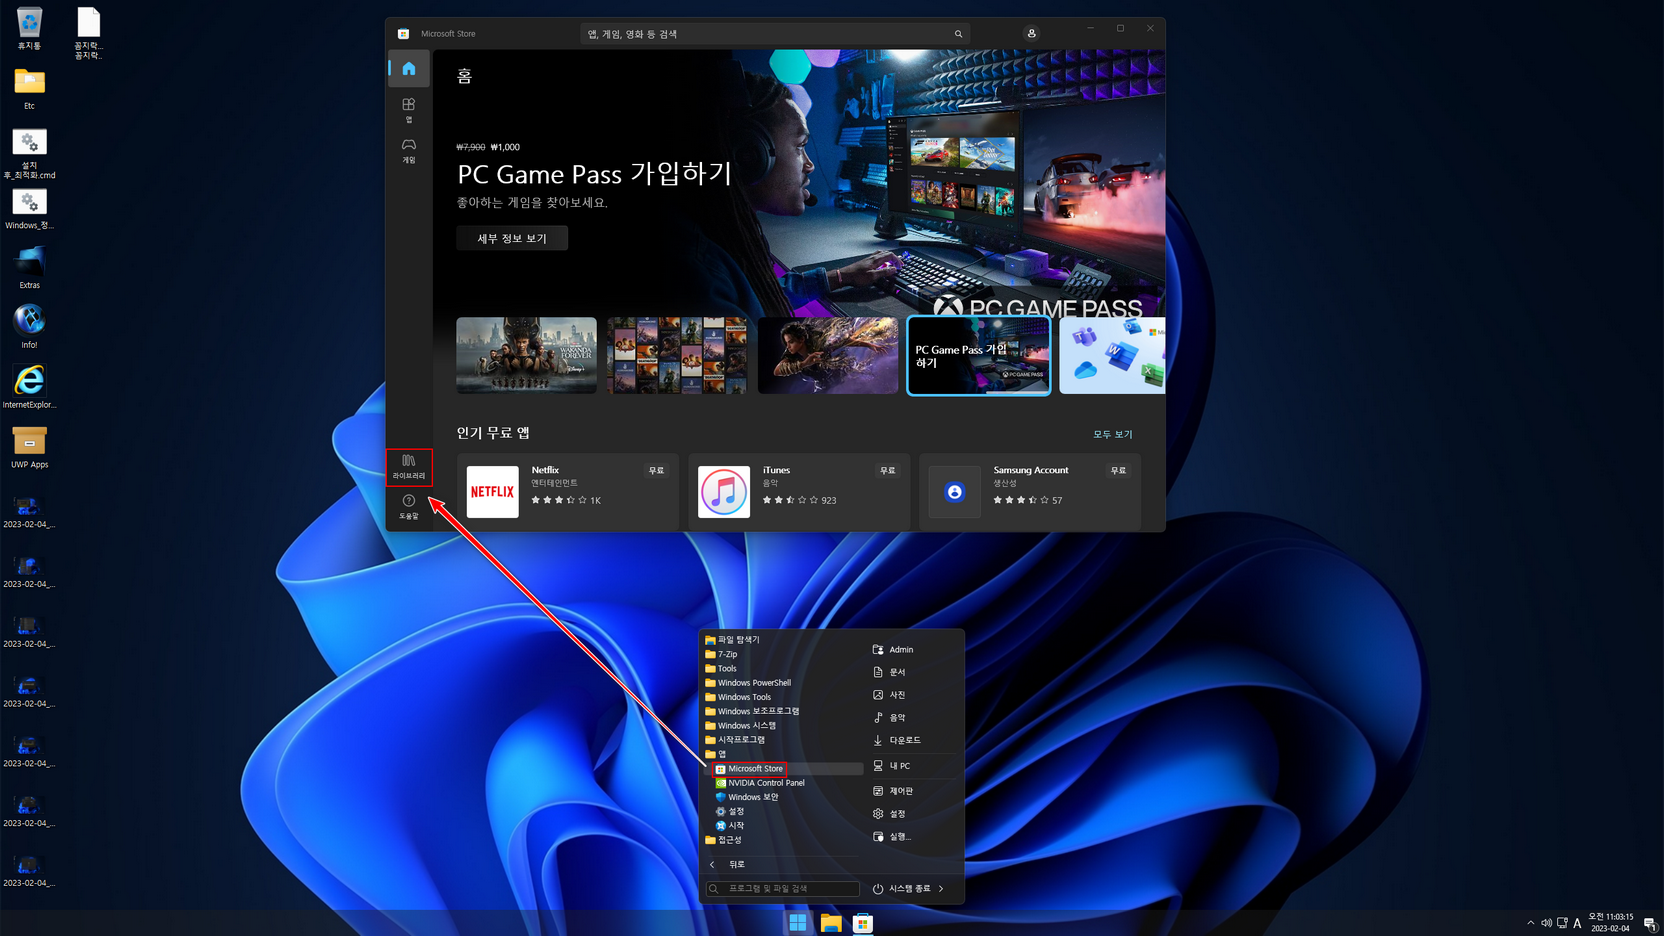Open the Games (게임) section in Store sidebar
This screenshot has width=1664, height=936.
point(409,151)
